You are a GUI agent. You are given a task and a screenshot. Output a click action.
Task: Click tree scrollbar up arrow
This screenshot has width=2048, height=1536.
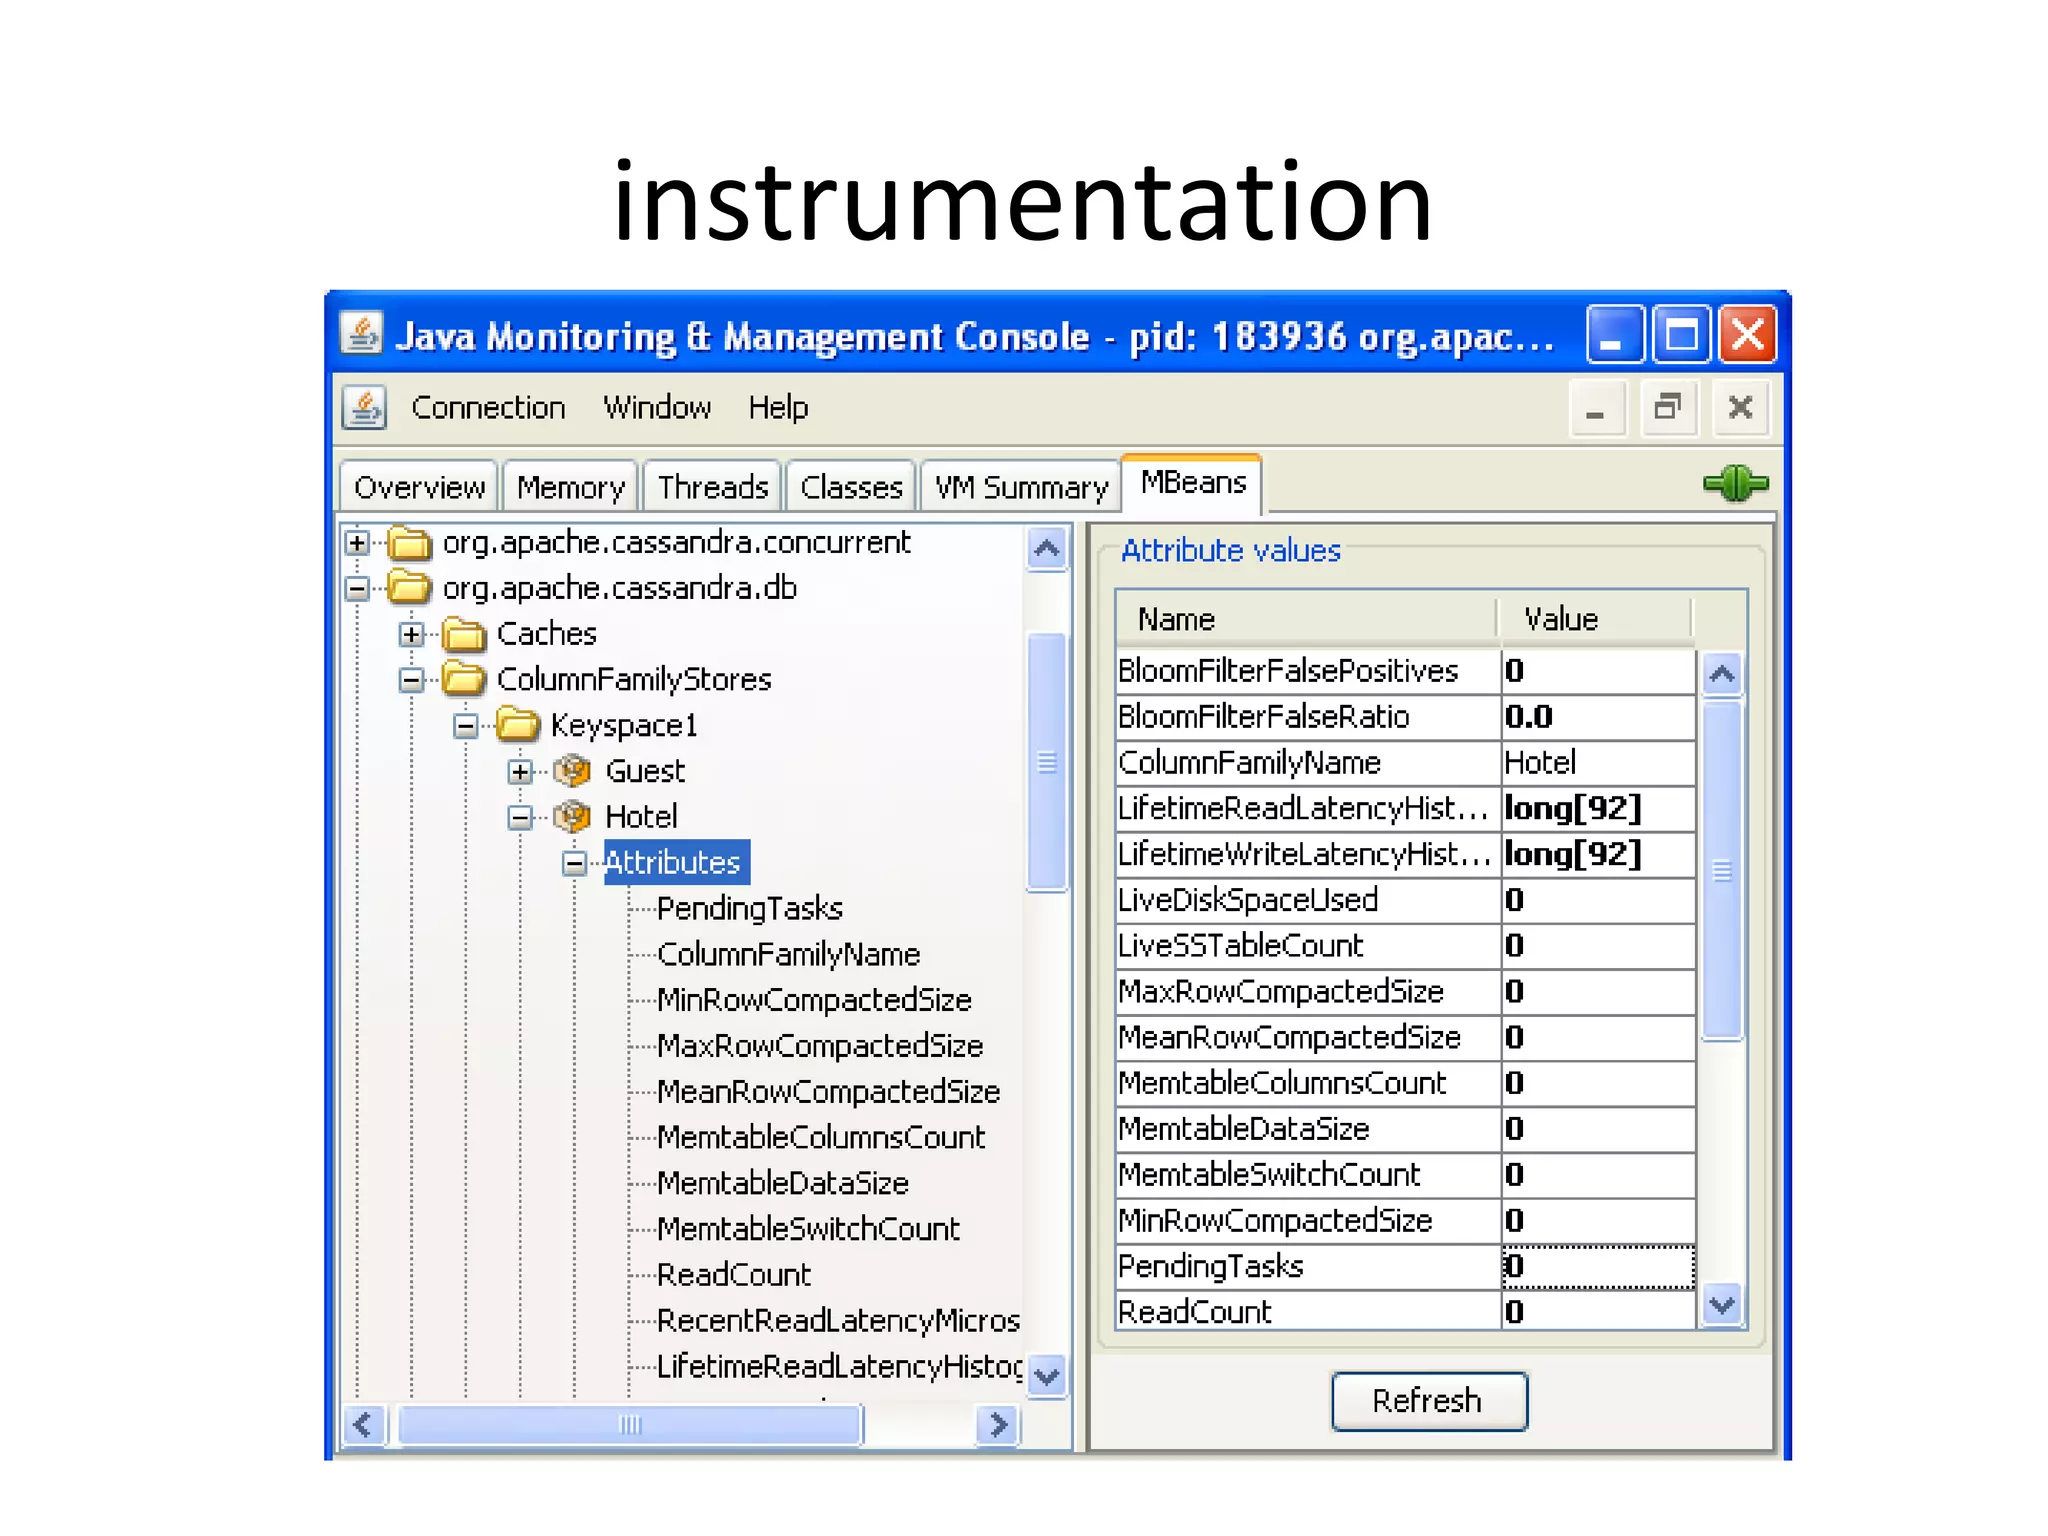(1047, 549)
